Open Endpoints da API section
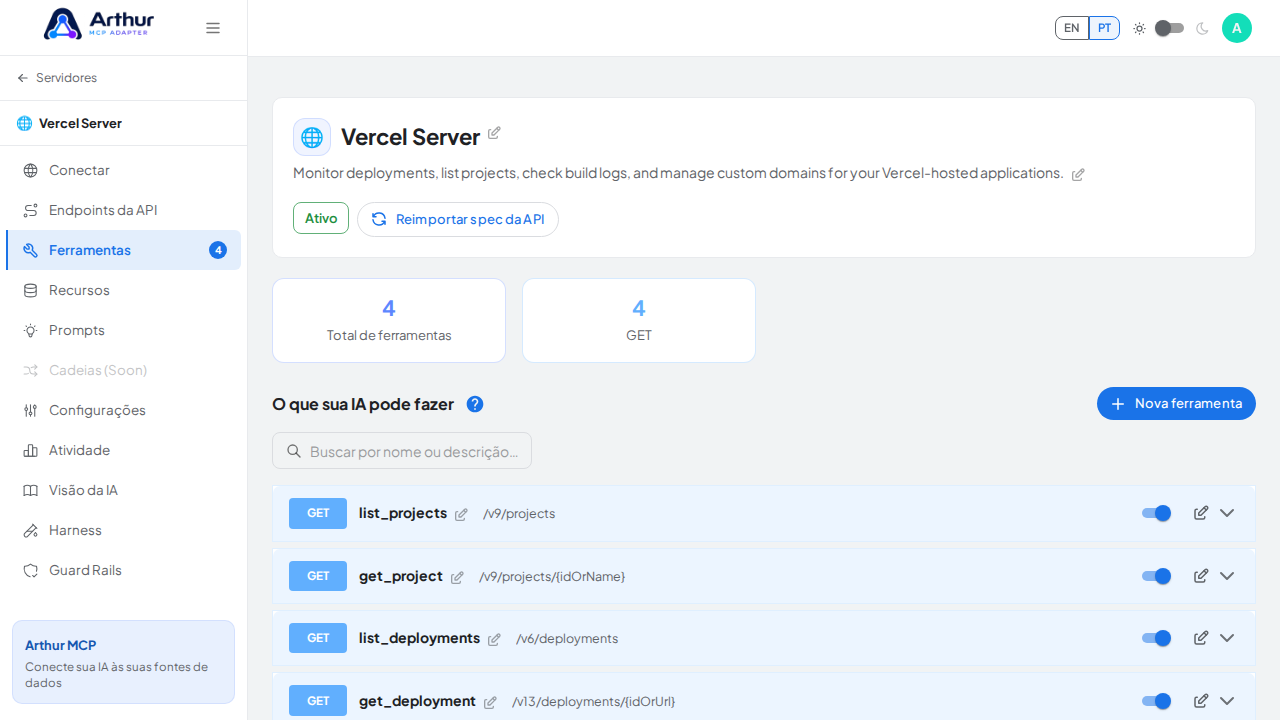Viewport: 1280px width, 720px height. pyautogui.click(x=123, y=210)
